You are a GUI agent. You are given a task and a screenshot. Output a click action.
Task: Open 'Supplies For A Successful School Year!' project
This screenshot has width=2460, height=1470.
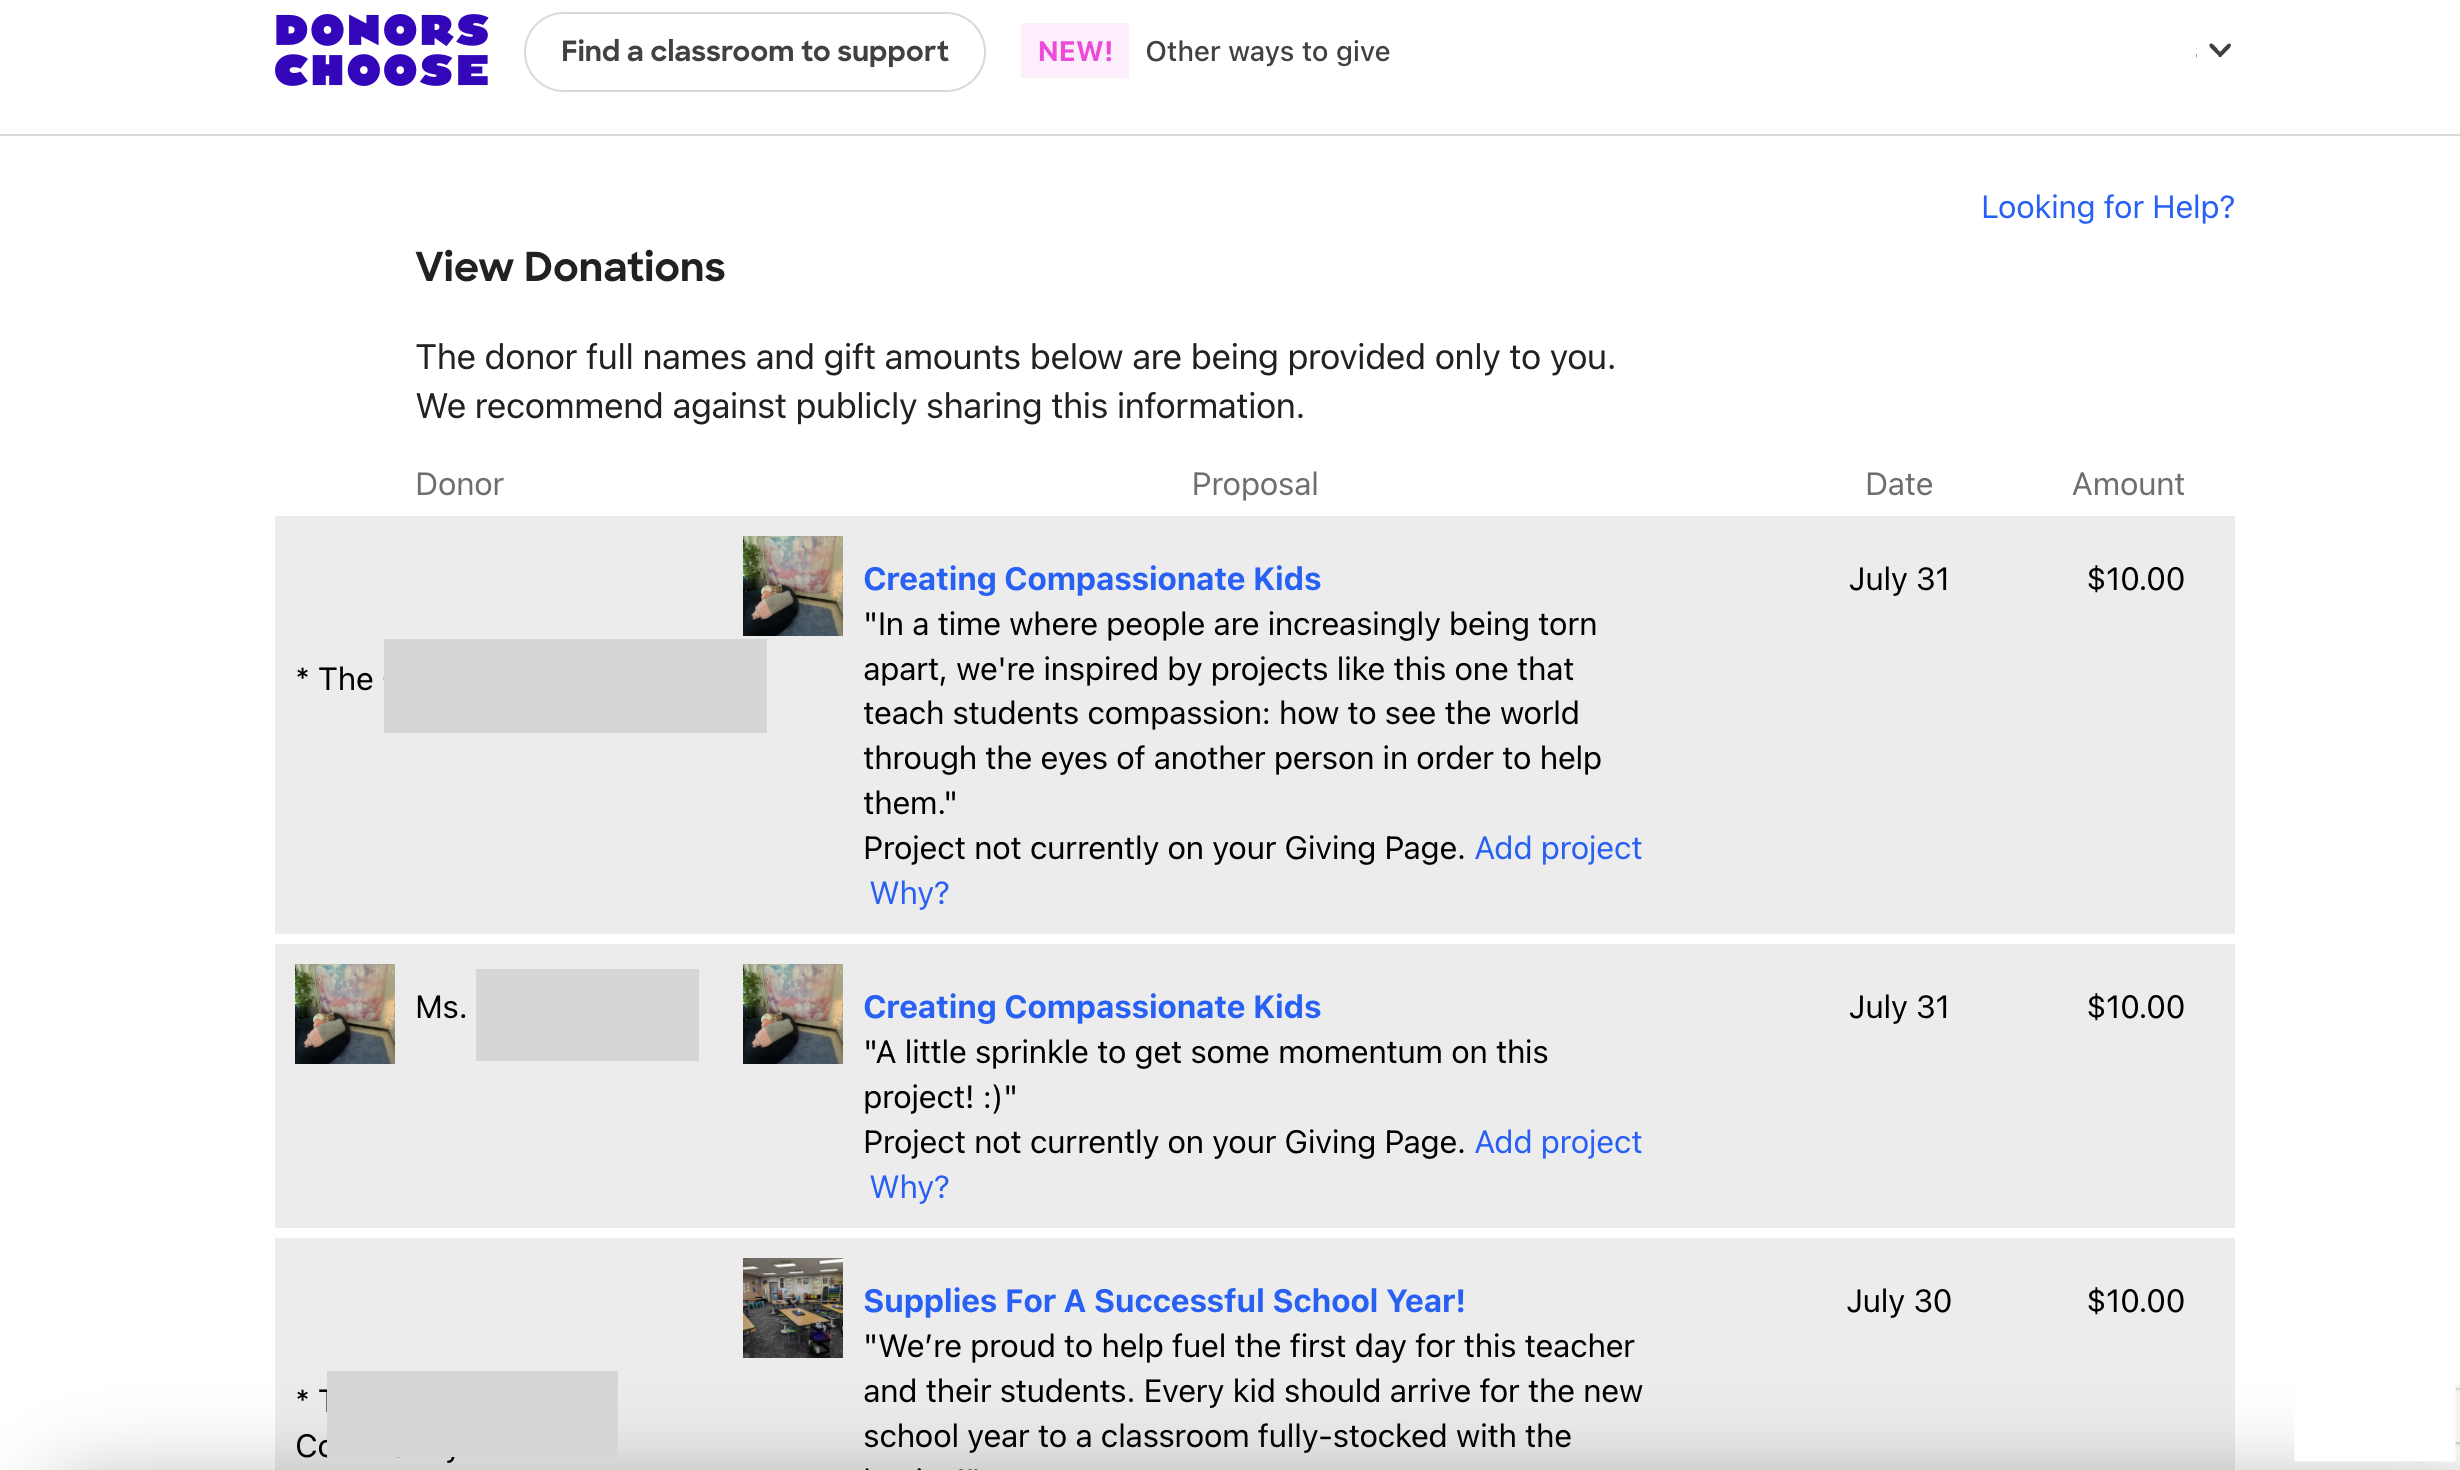coord(1163,1300)
